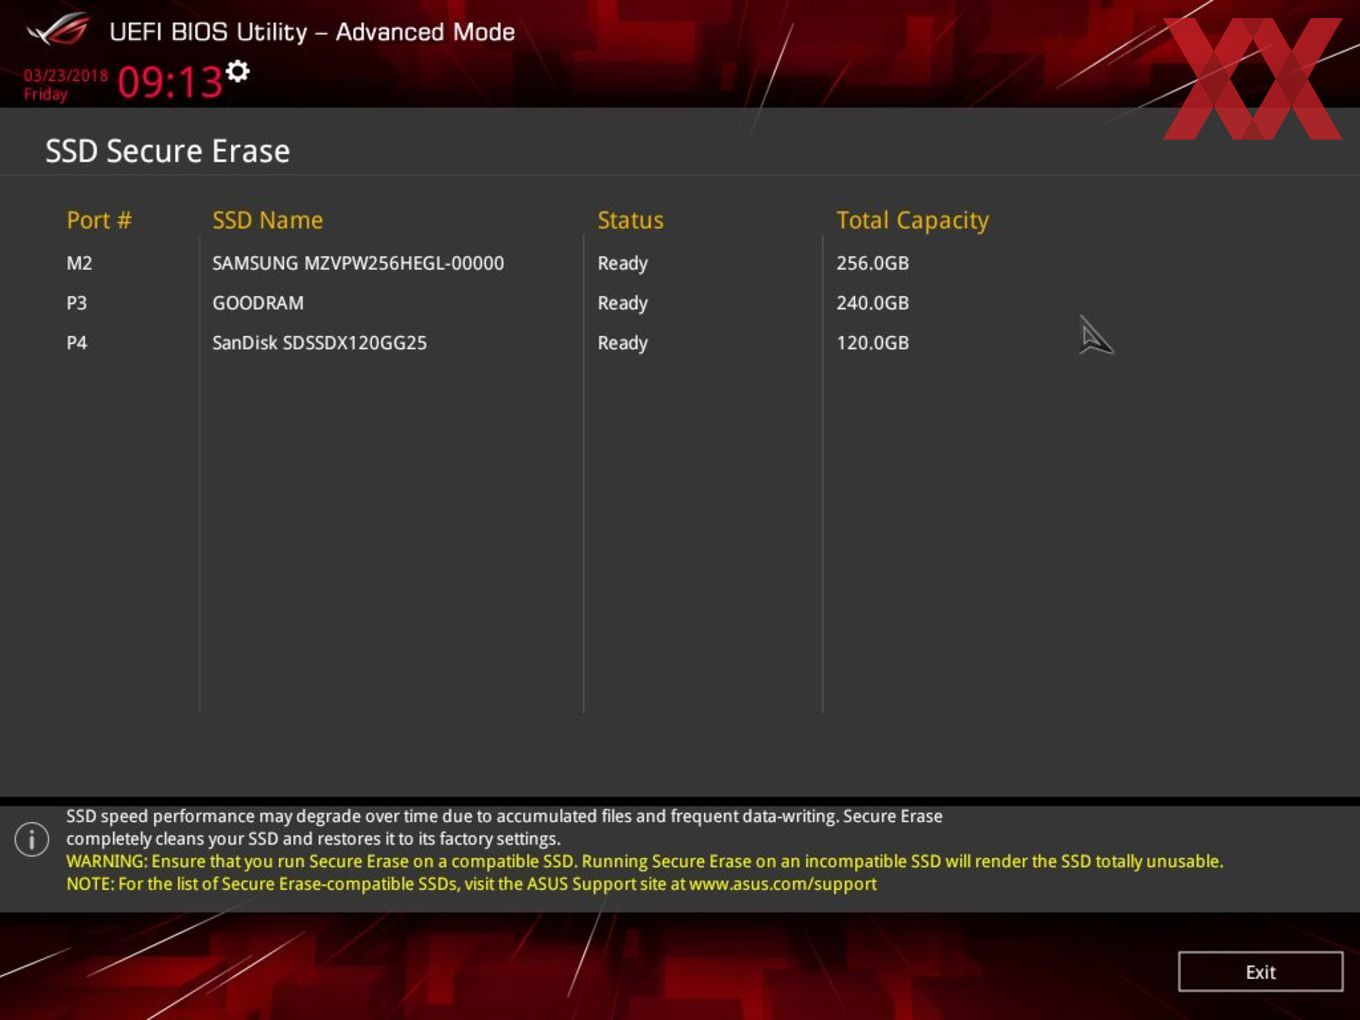Click the info circle icon
Viewport: 1360px width, 1020px height.
[32, 839]
